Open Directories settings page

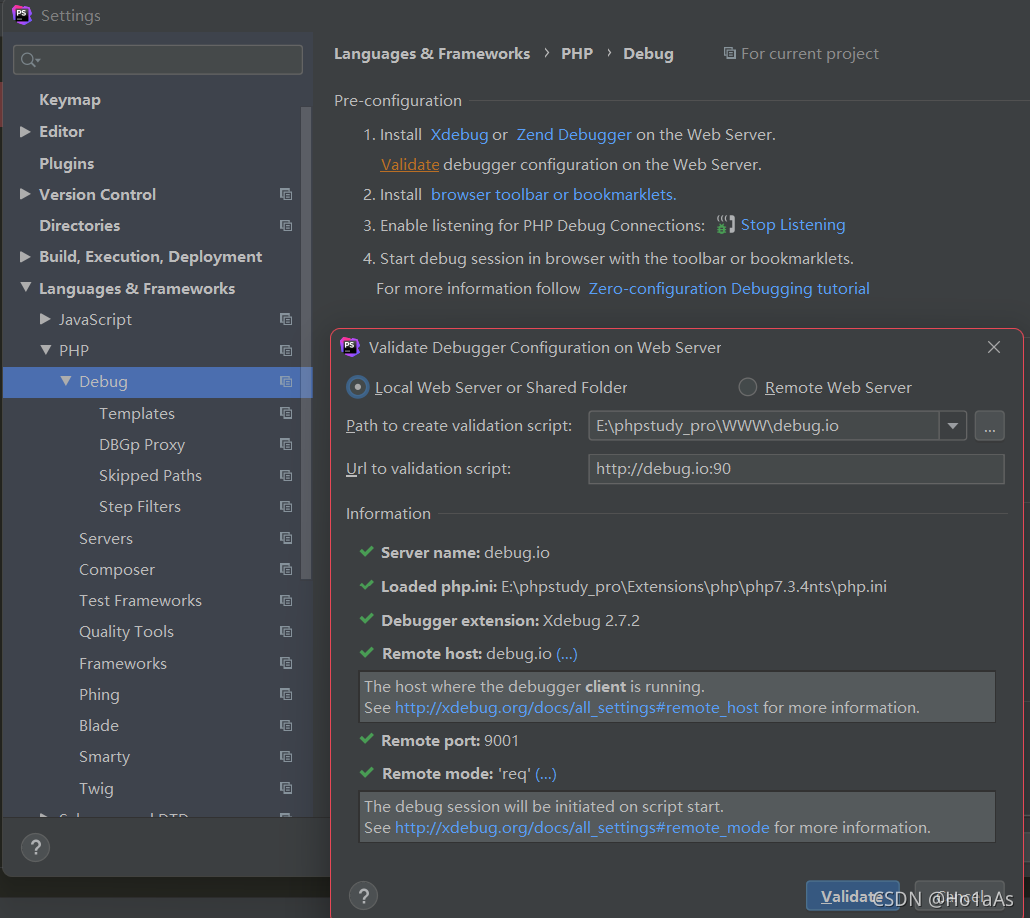point(79,225)
